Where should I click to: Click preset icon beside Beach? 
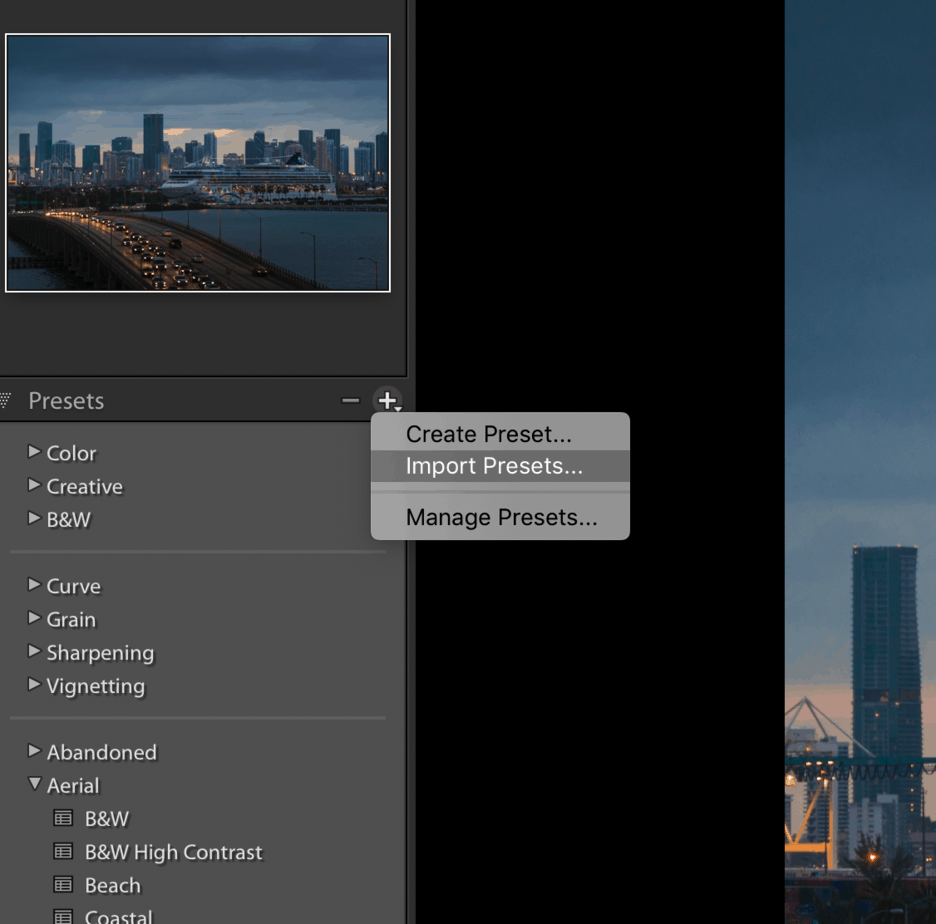[x=63, y=884]
